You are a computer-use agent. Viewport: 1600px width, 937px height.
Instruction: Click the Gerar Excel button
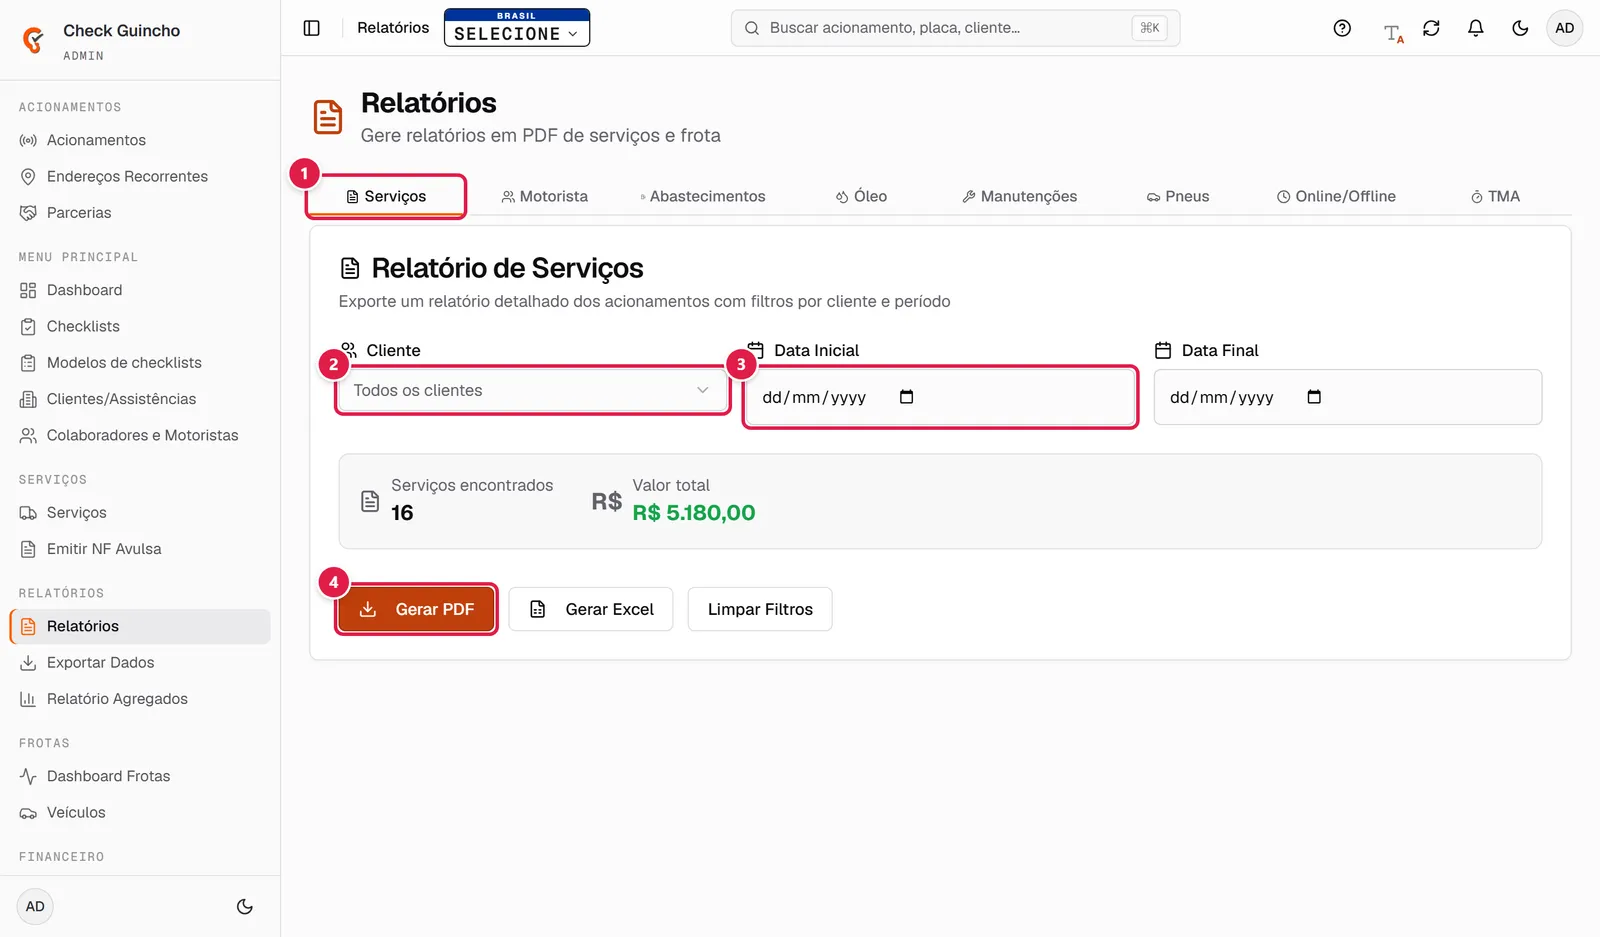(x=591, y=609)
